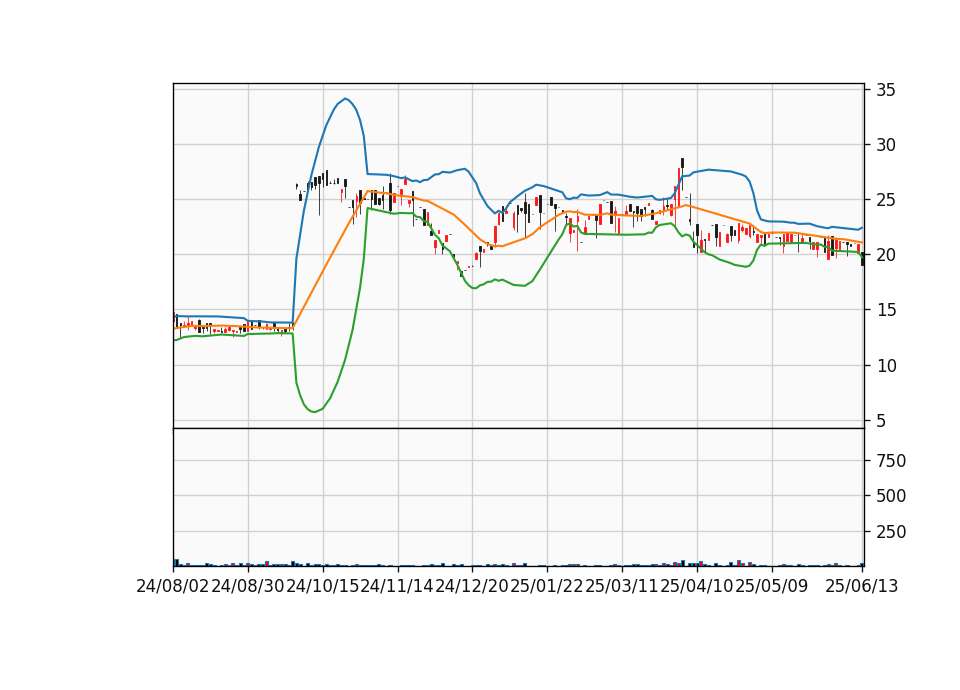
Task: Click the 24/08/02 date label
Action: [173, 586]
